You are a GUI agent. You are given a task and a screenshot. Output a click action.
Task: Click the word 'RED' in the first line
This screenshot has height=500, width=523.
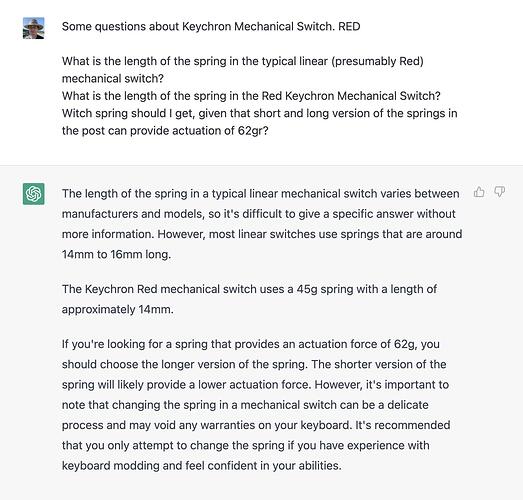[349, 26]
